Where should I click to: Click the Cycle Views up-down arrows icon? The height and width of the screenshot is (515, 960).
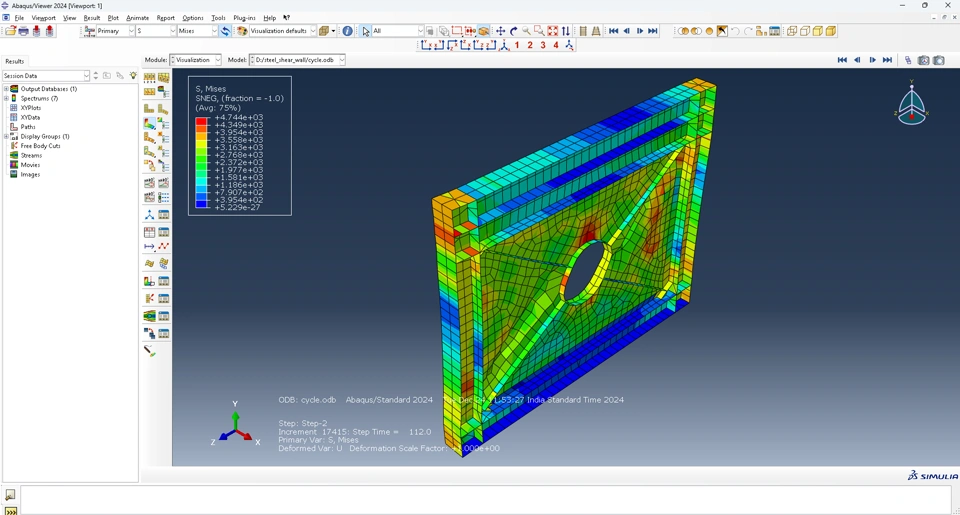coord(566,31)
